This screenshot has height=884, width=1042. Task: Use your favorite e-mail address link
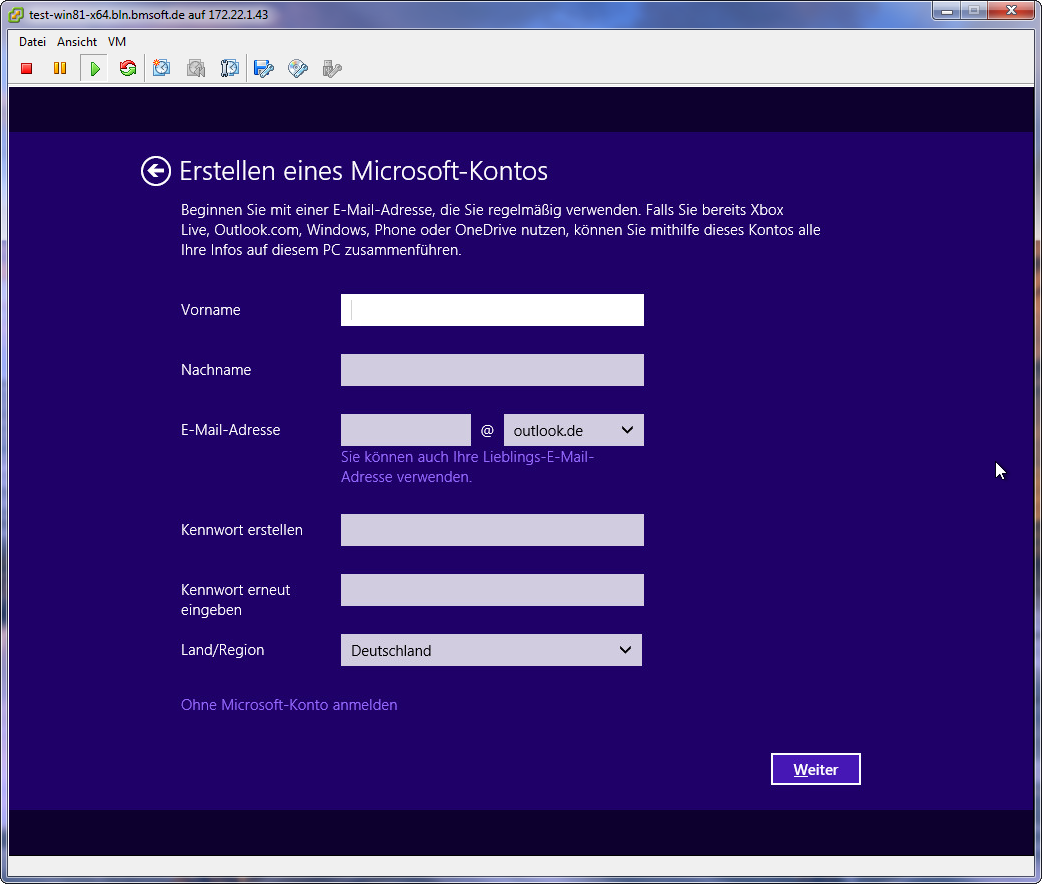[x=467, y=467]
